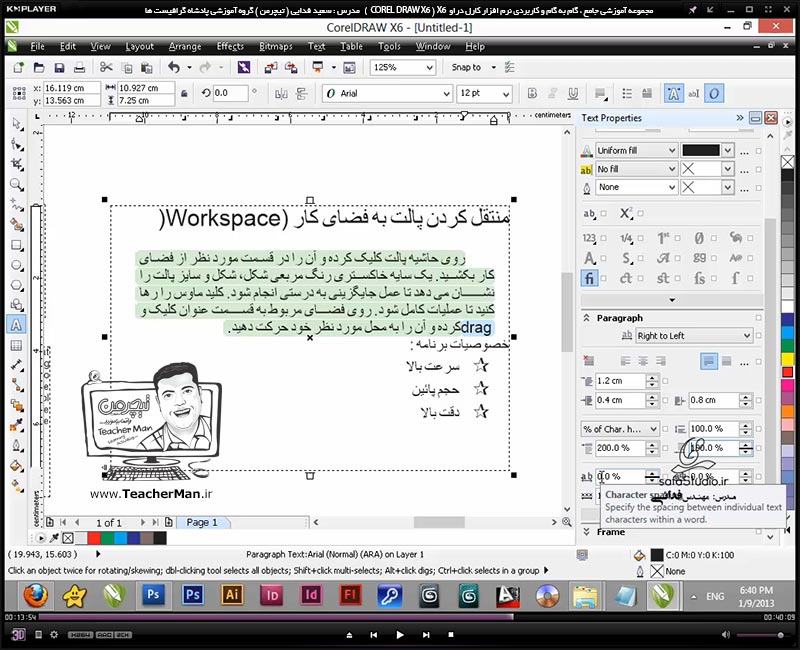Screen dimensions: 800x650
Task: Open the Effects menu
Action: (x=230, y=46)
